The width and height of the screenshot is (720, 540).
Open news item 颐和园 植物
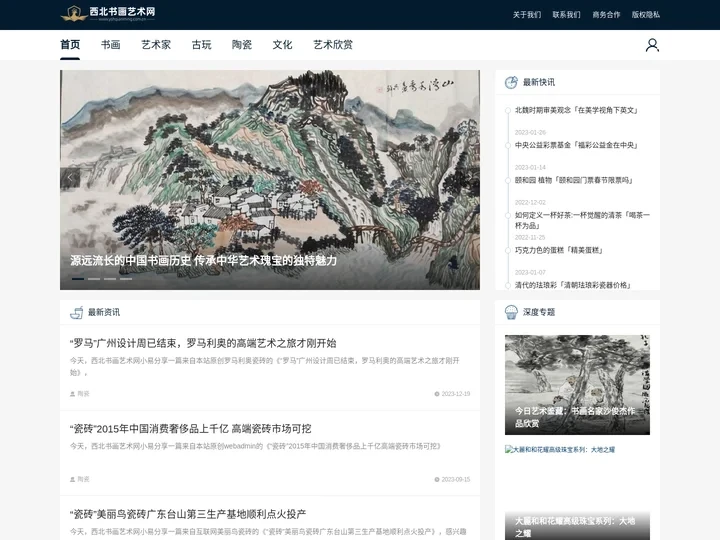tap(574, 180)
